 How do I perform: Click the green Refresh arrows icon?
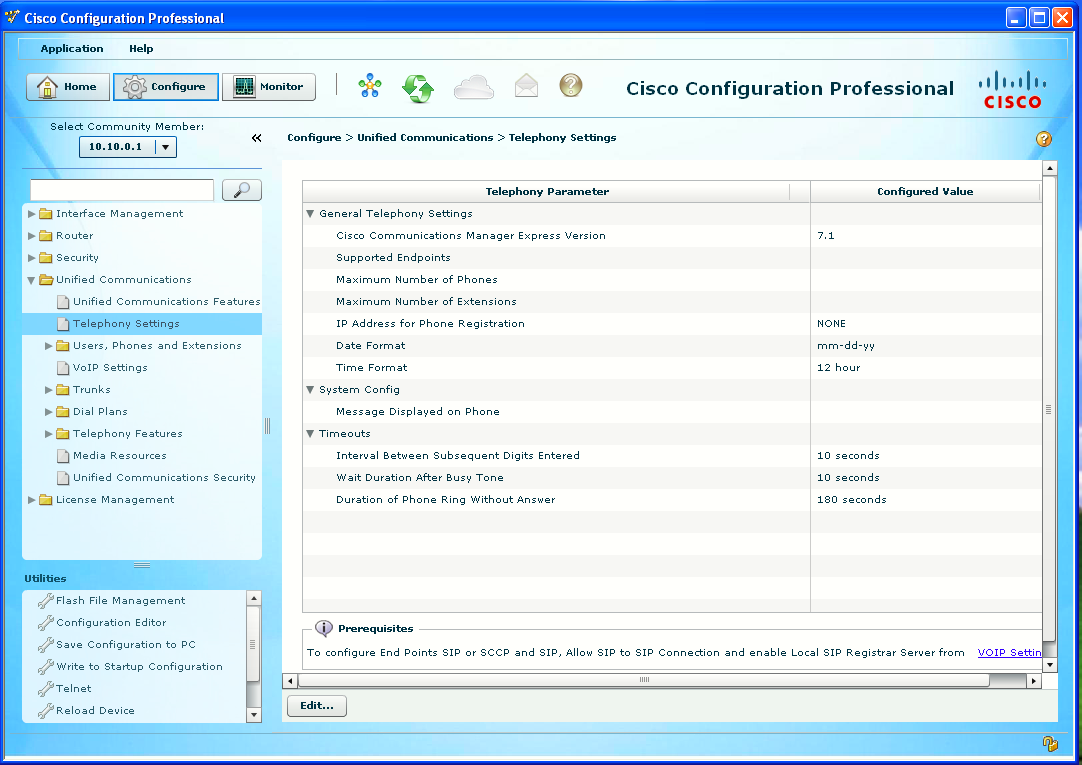[x=418, y=88]
